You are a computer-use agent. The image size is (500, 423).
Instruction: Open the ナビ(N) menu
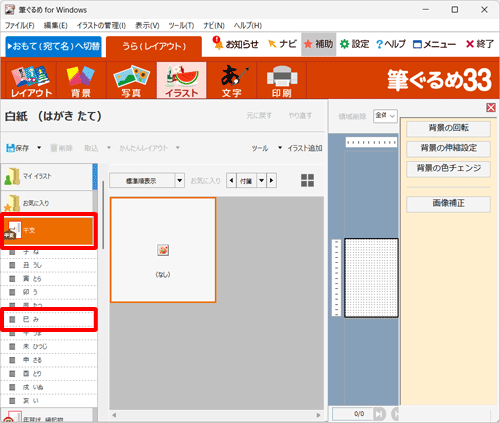point(214,26)
